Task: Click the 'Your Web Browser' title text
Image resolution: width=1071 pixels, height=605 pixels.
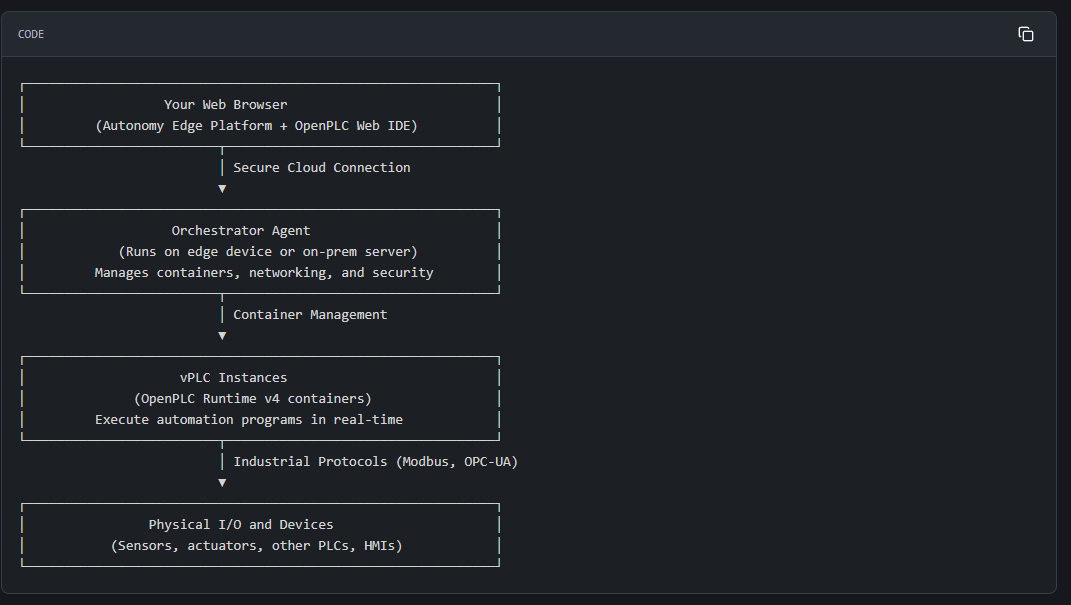Action: coord(226,105)
